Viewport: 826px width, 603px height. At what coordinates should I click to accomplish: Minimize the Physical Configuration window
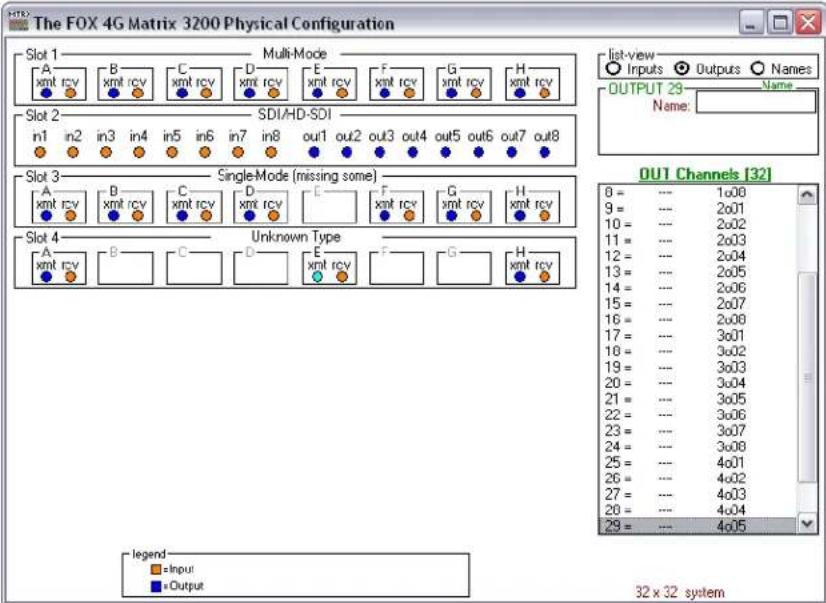point(752,23)
